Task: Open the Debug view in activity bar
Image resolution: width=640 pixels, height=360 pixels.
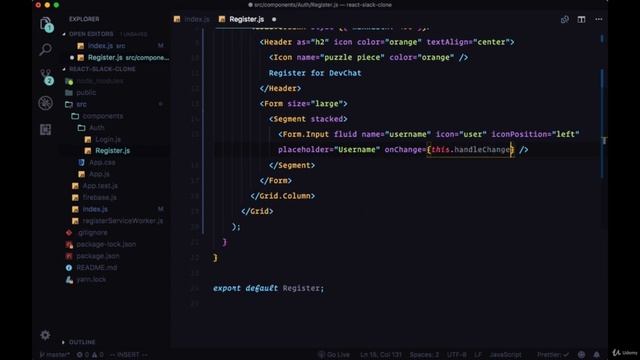Action: (x=45, y=103)
